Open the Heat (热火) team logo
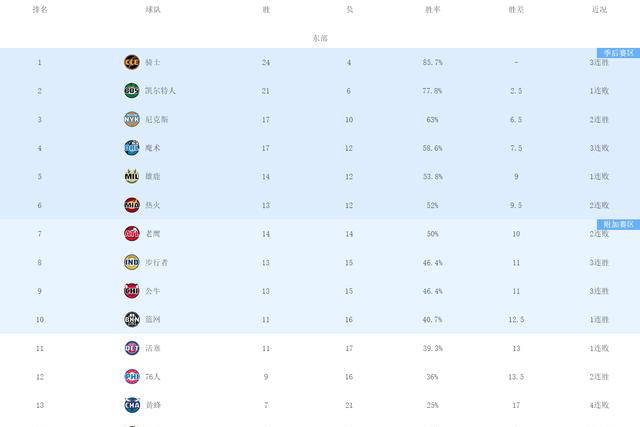 (131, 205)
